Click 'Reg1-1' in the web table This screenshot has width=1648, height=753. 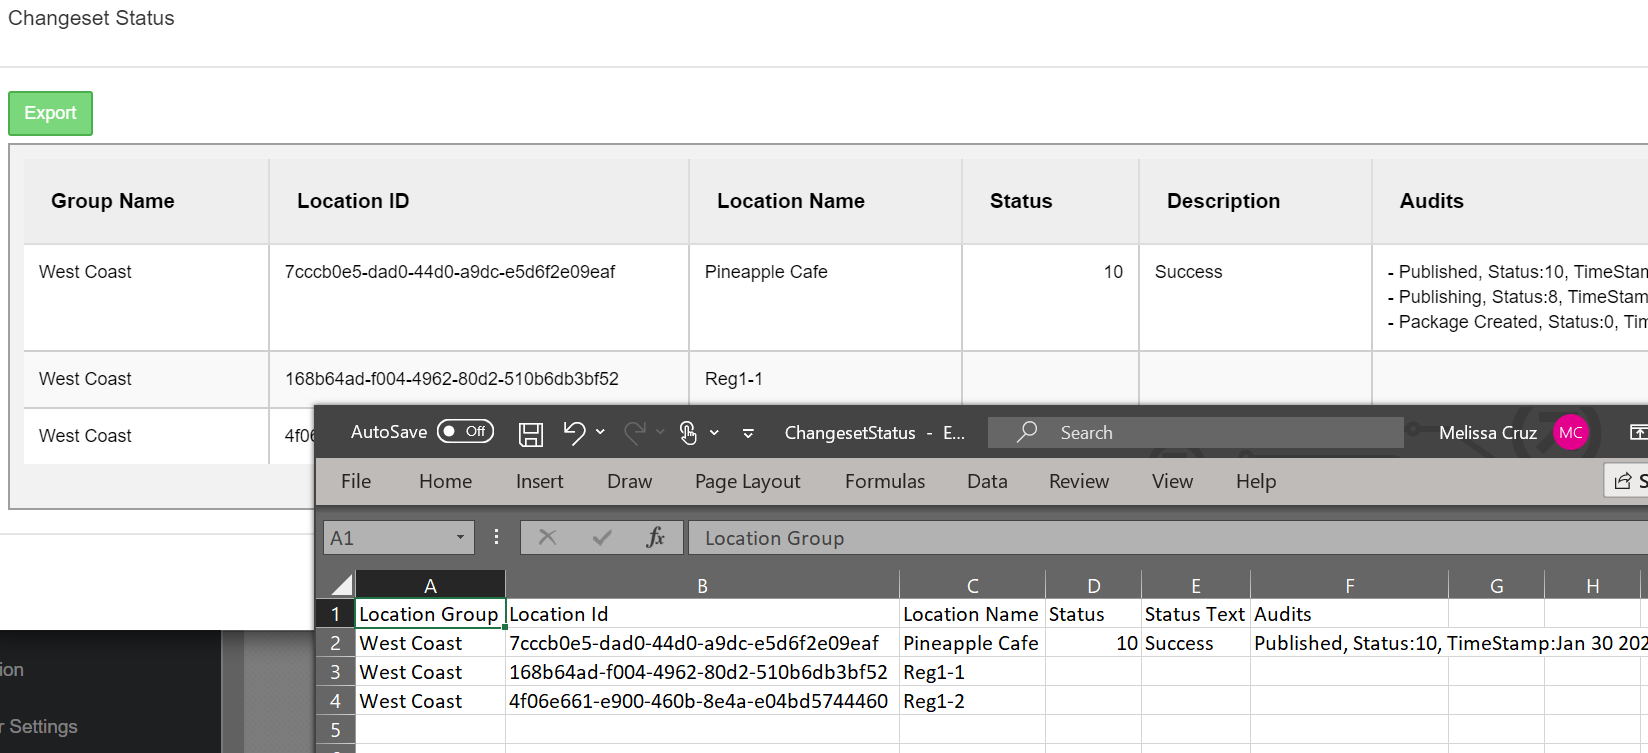coord(734,379)
